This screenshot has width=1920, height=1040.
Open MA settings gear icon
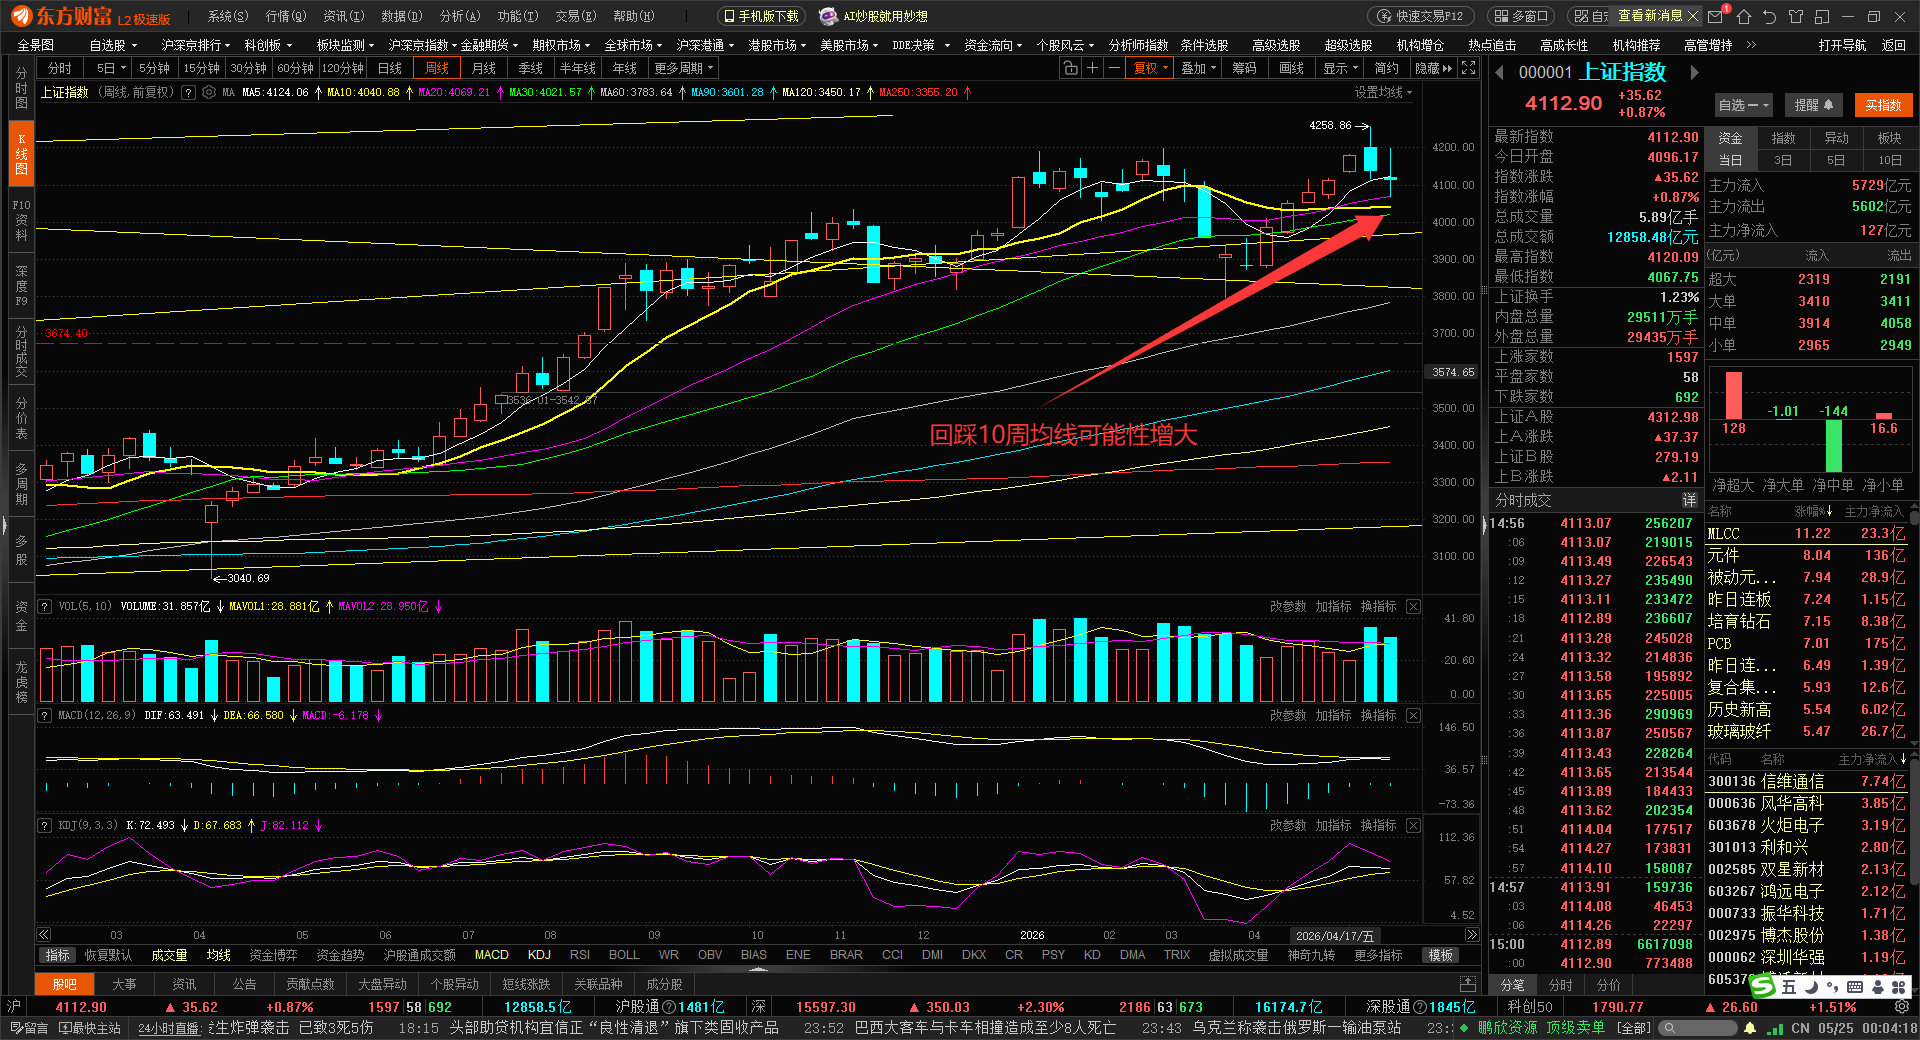[209, 92]
